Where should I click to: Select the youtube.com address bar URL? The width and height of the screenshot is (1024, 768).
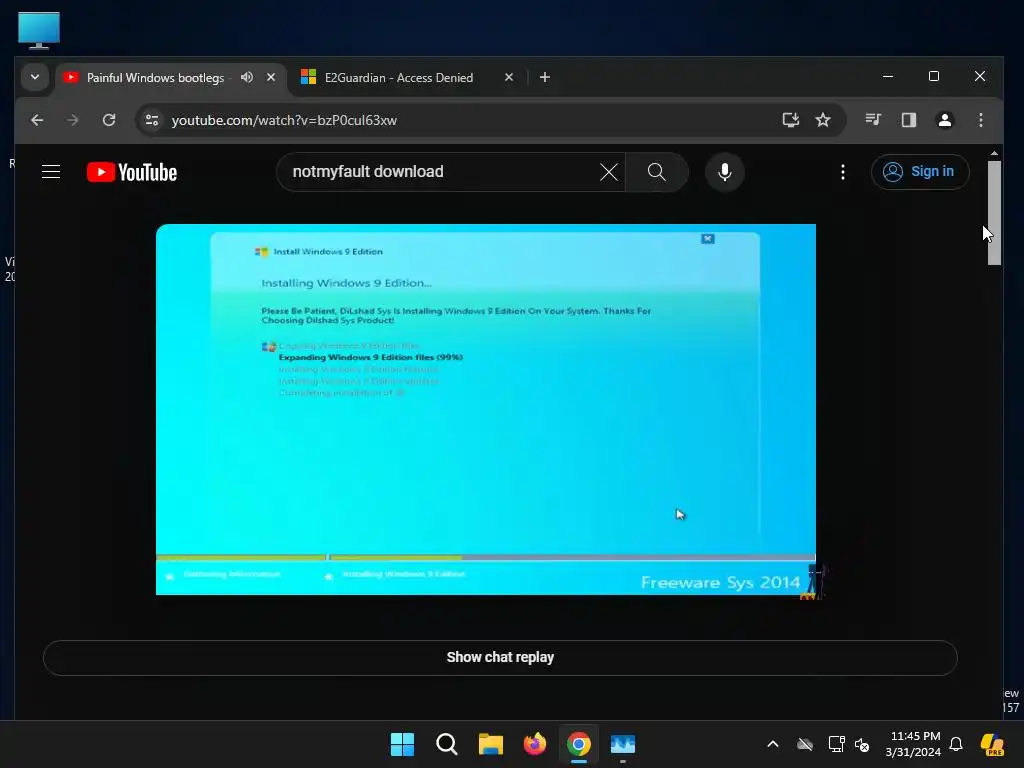(284, 120)
